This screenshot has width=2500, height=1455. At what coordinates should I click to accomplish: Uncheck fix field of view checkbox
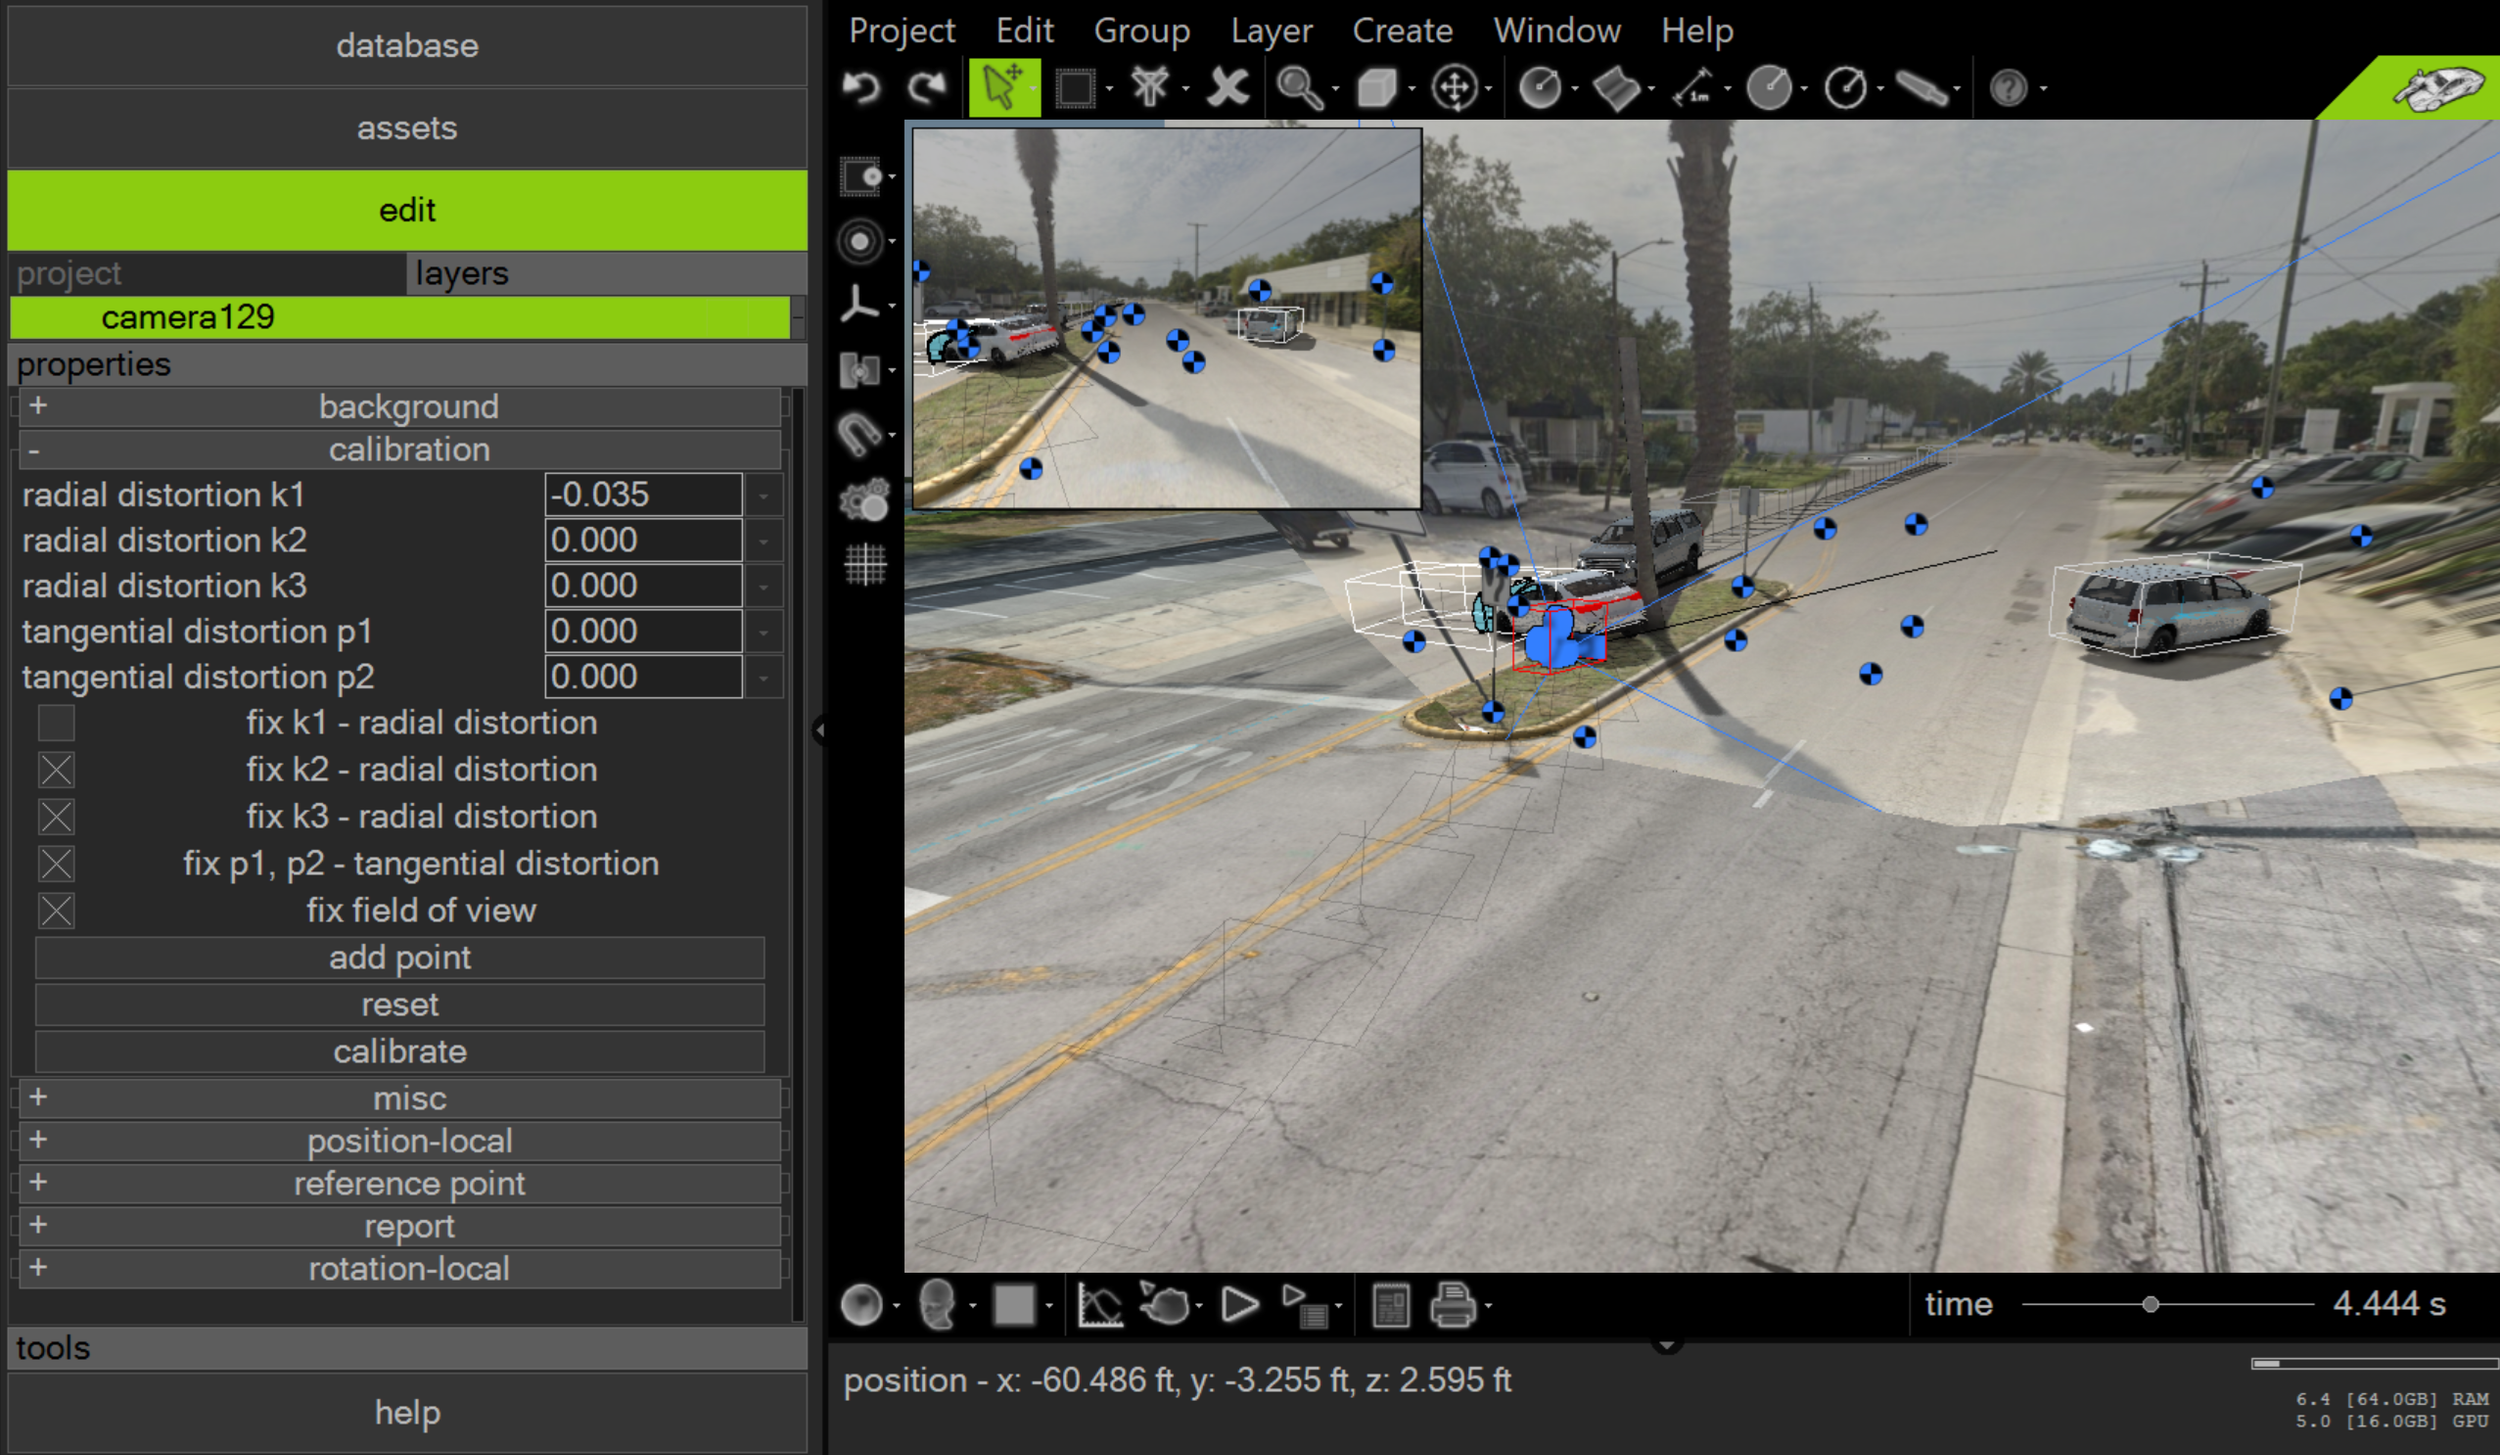56,911
